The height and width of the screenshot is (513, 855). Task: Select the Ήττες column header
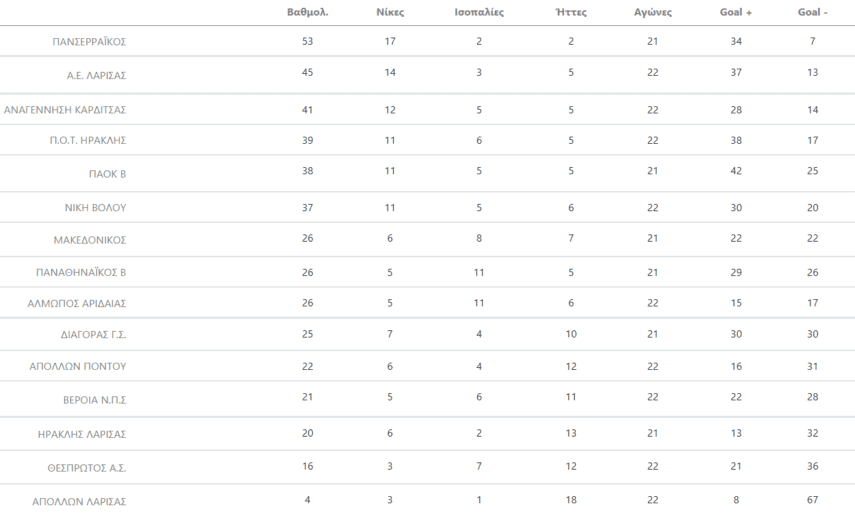[570, 13]
